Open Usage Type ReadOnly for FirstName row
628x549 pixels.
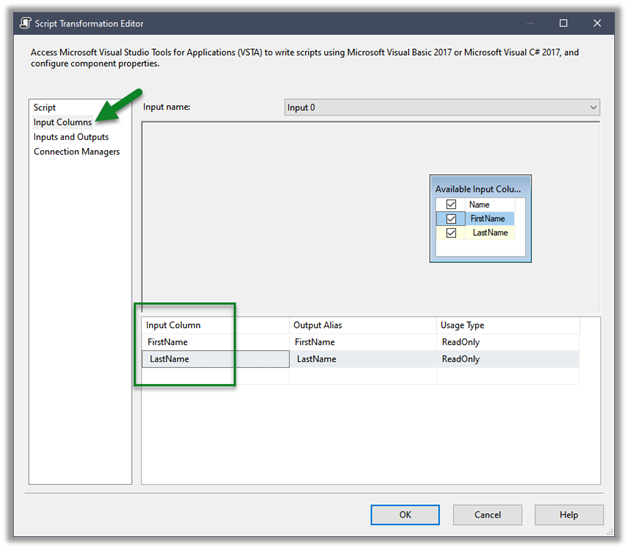[x=507, y=342]
